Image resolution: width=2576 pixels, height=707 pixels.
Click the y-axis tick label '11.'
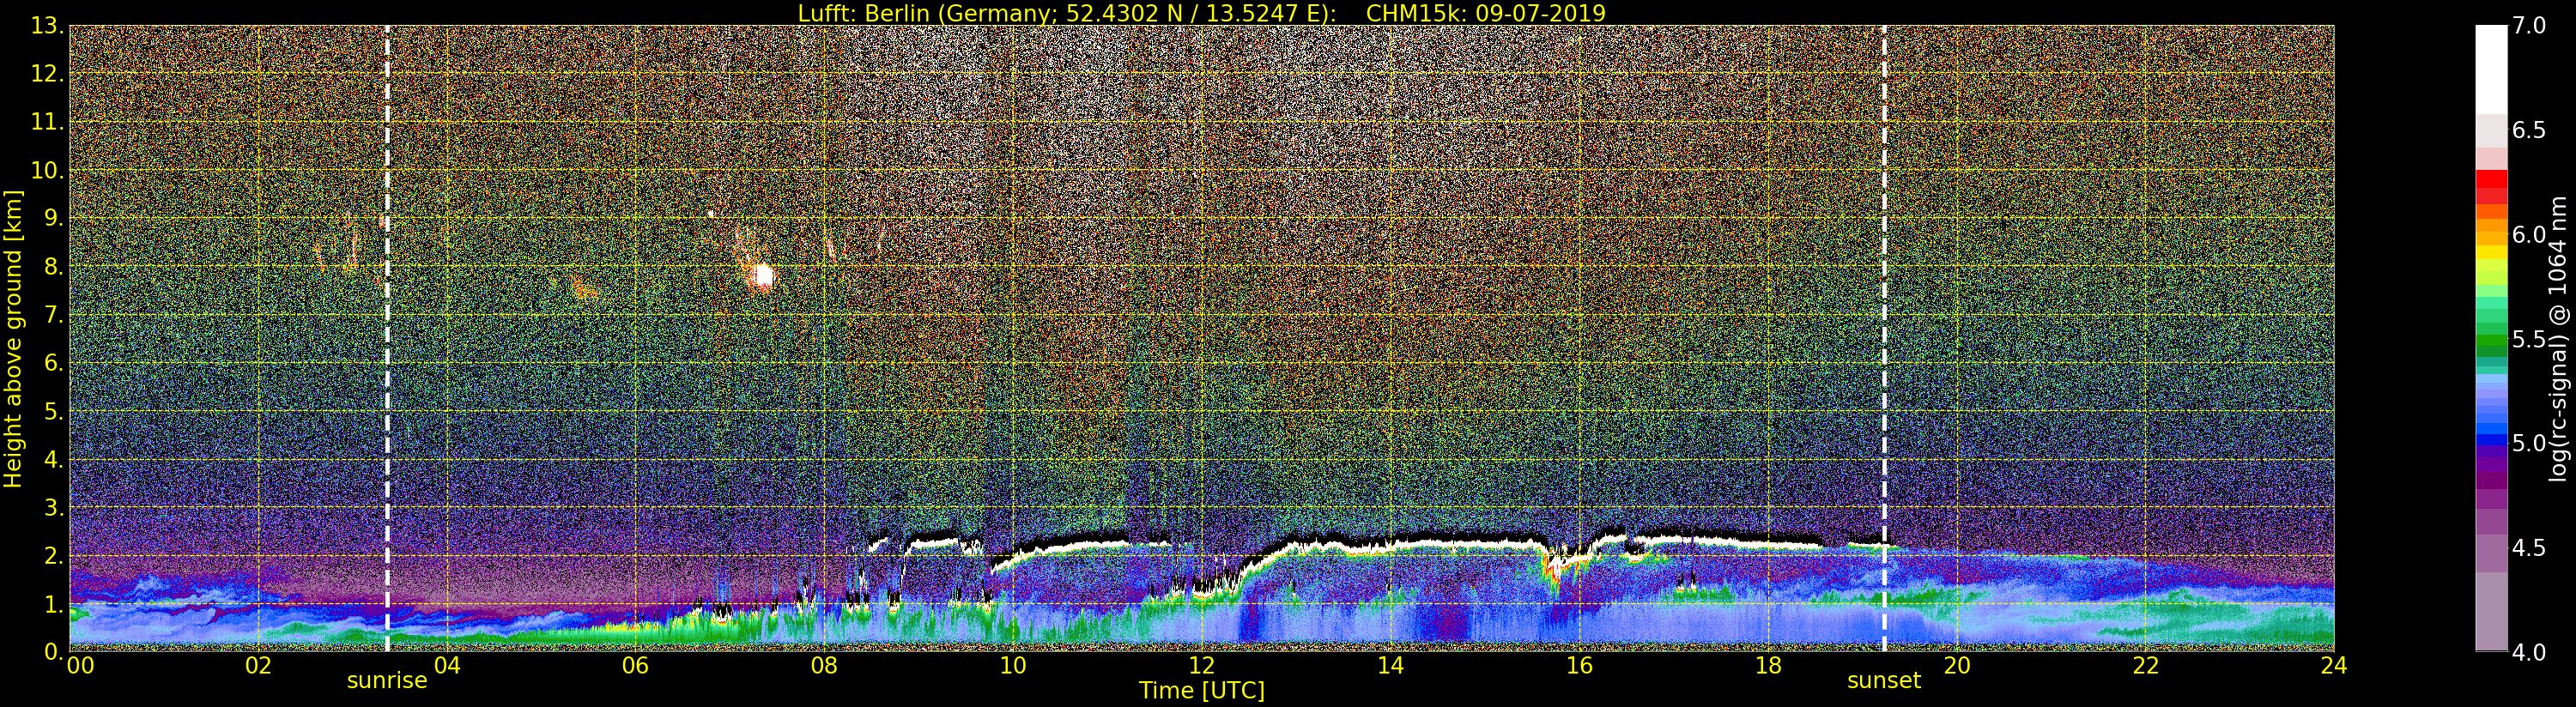47,122
